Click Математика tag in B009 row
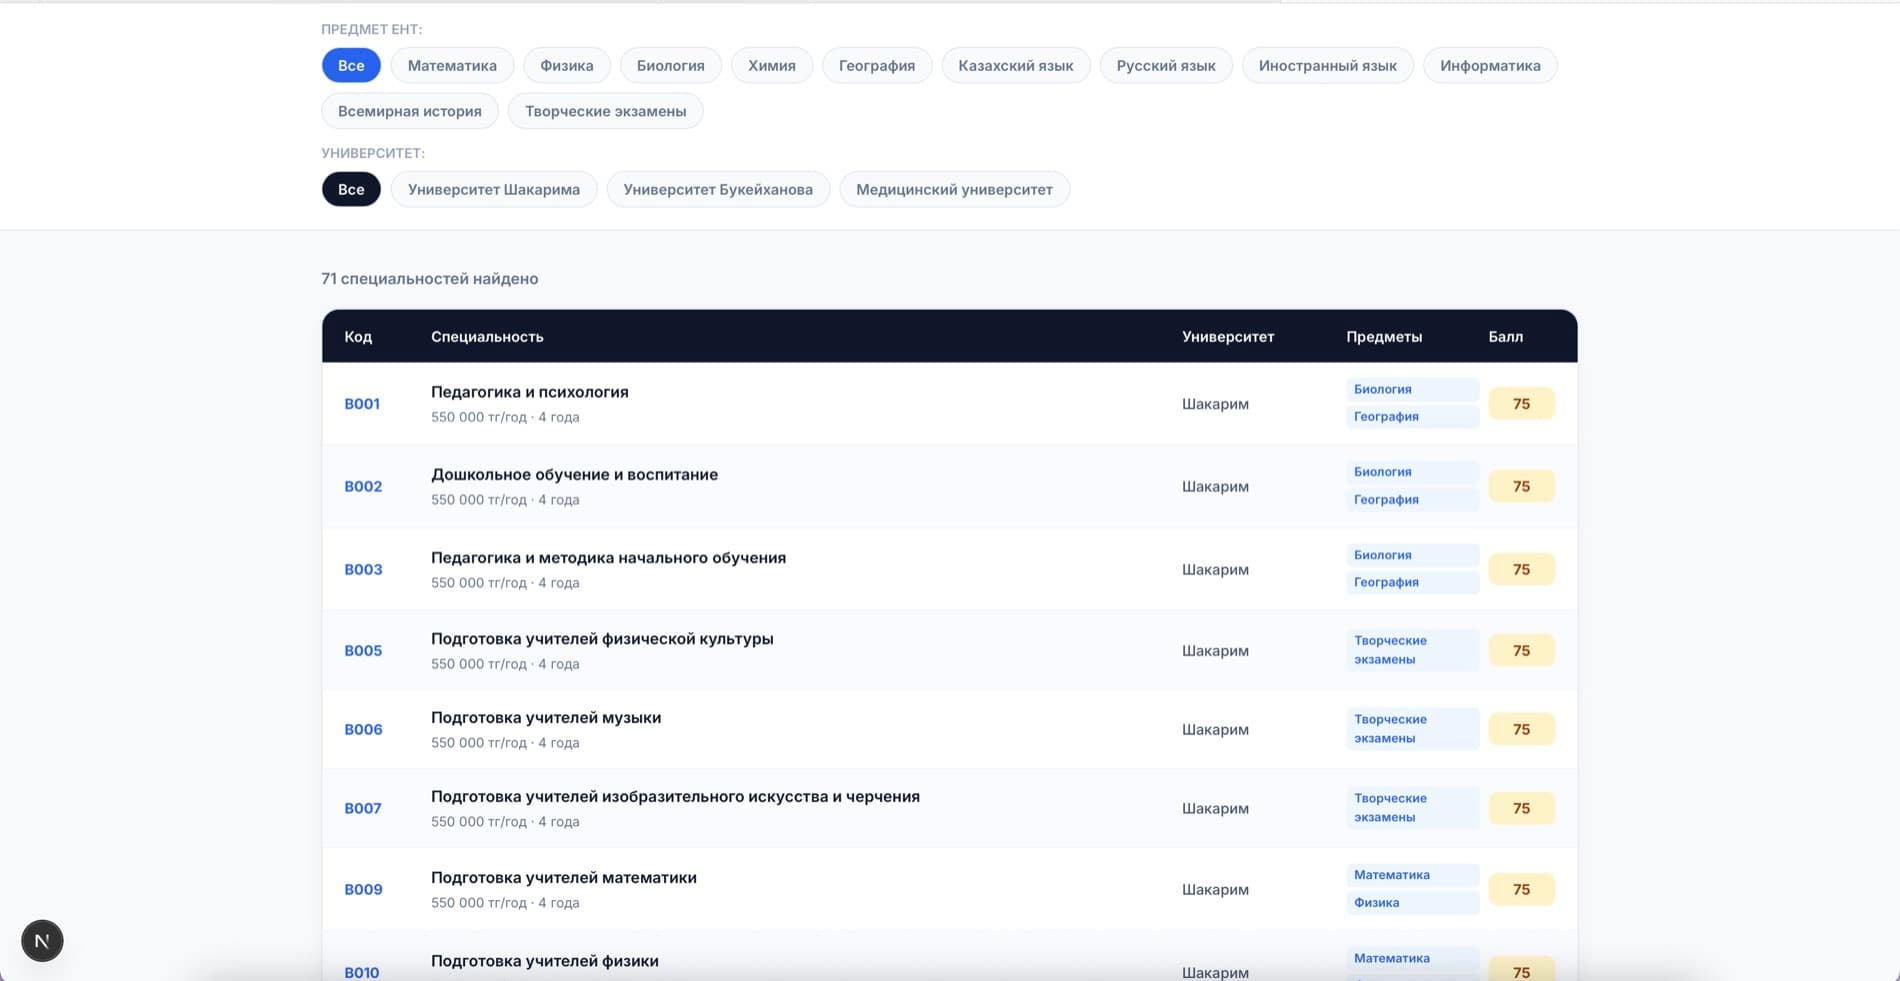 (x=1412, y=875)
